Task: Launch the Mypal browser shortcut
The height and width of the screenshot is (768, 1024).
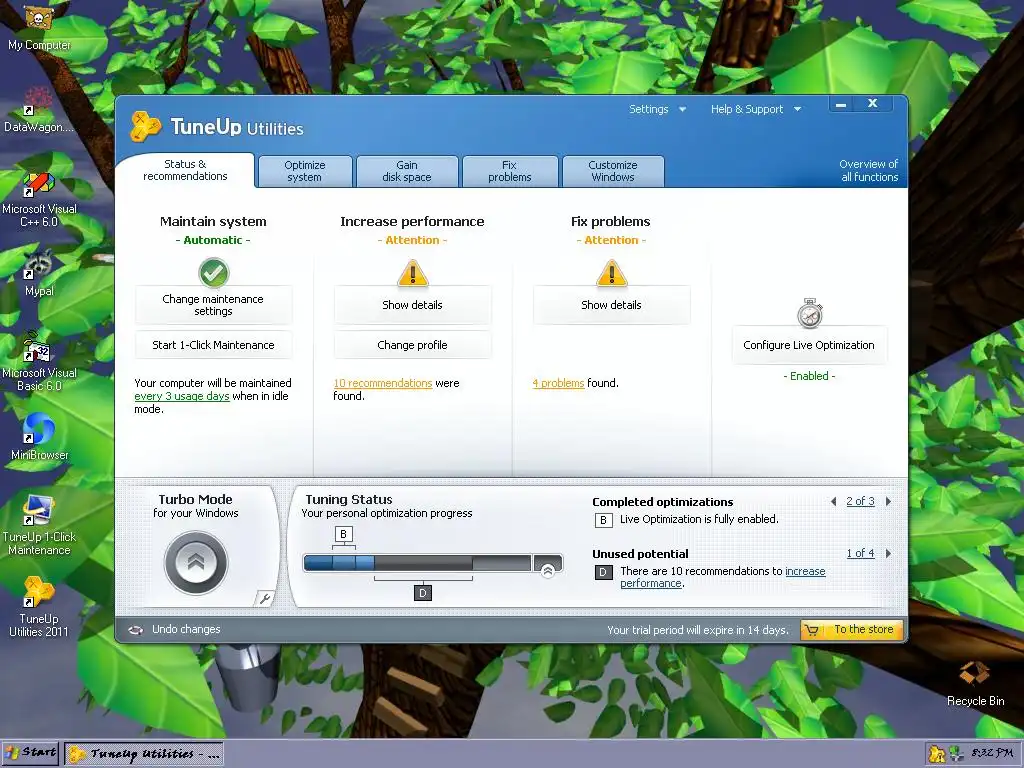Action: pos(39,274)
